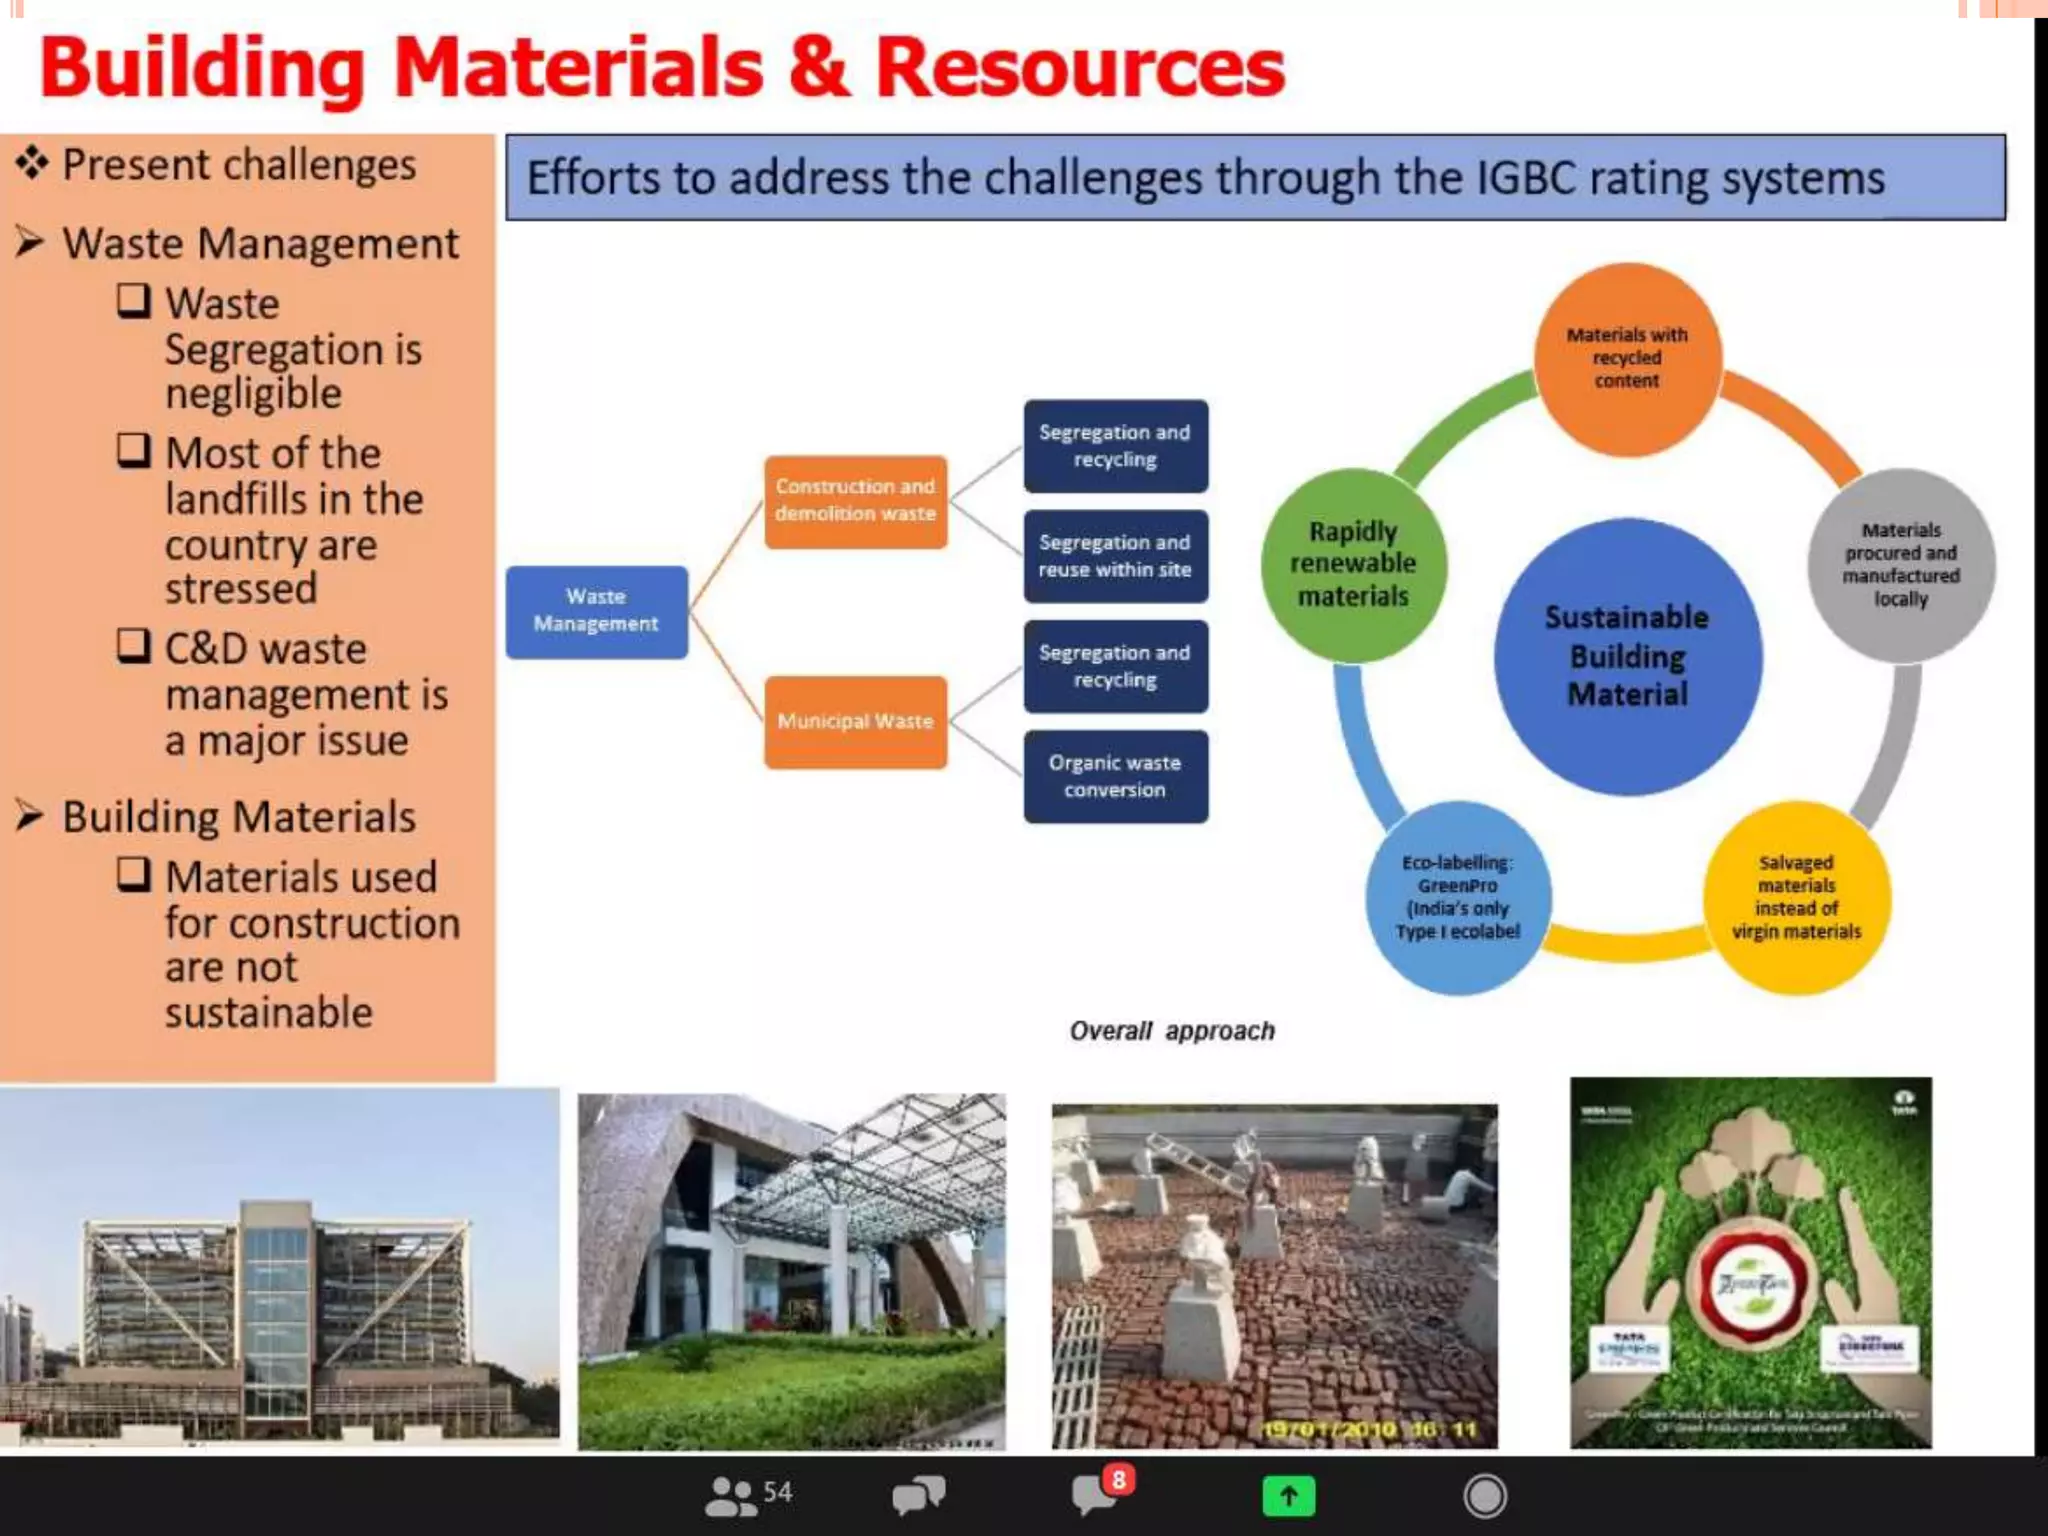This screenshot has height=1536, width=2048.
Task: Click checkbox beside Waste Segregation is negligible
Action: pyautogui.click(x=134, y=300)
